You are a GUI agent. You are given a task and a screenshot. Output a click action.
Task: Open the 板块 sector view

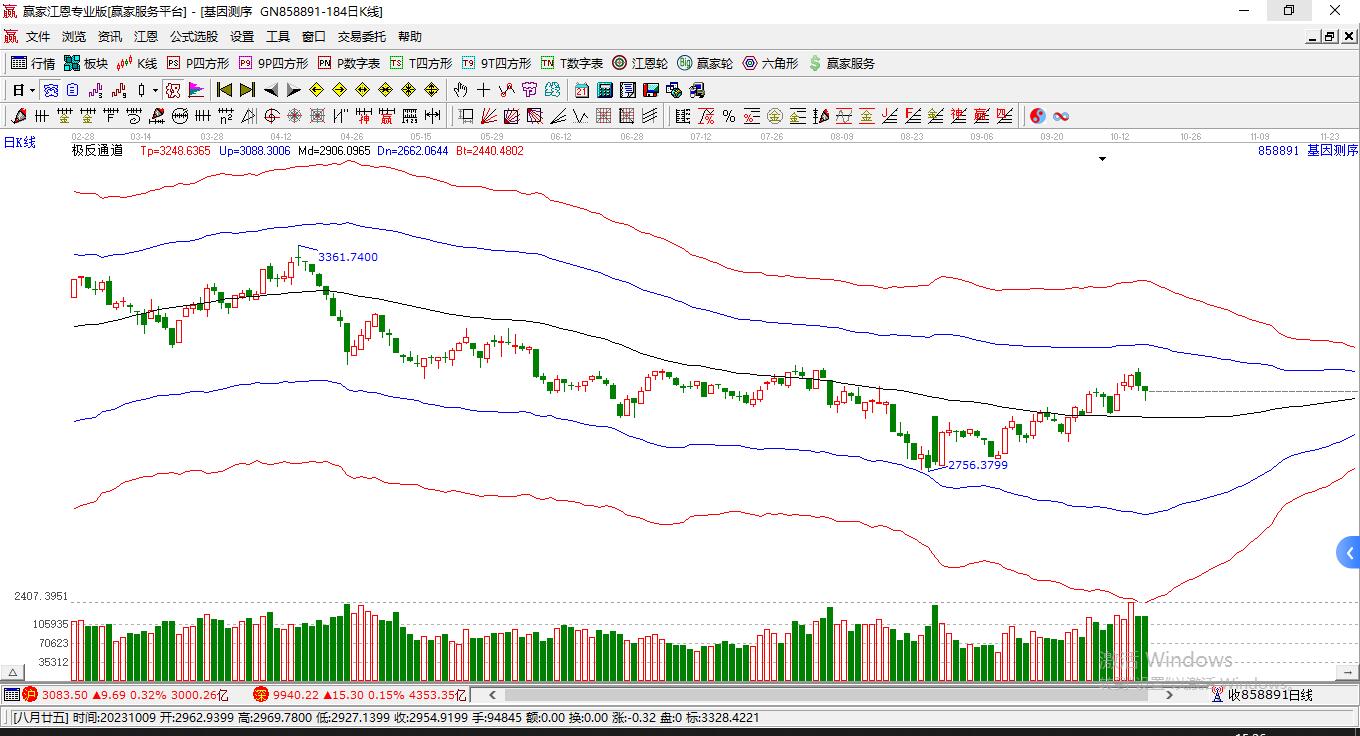pos(86,63)
